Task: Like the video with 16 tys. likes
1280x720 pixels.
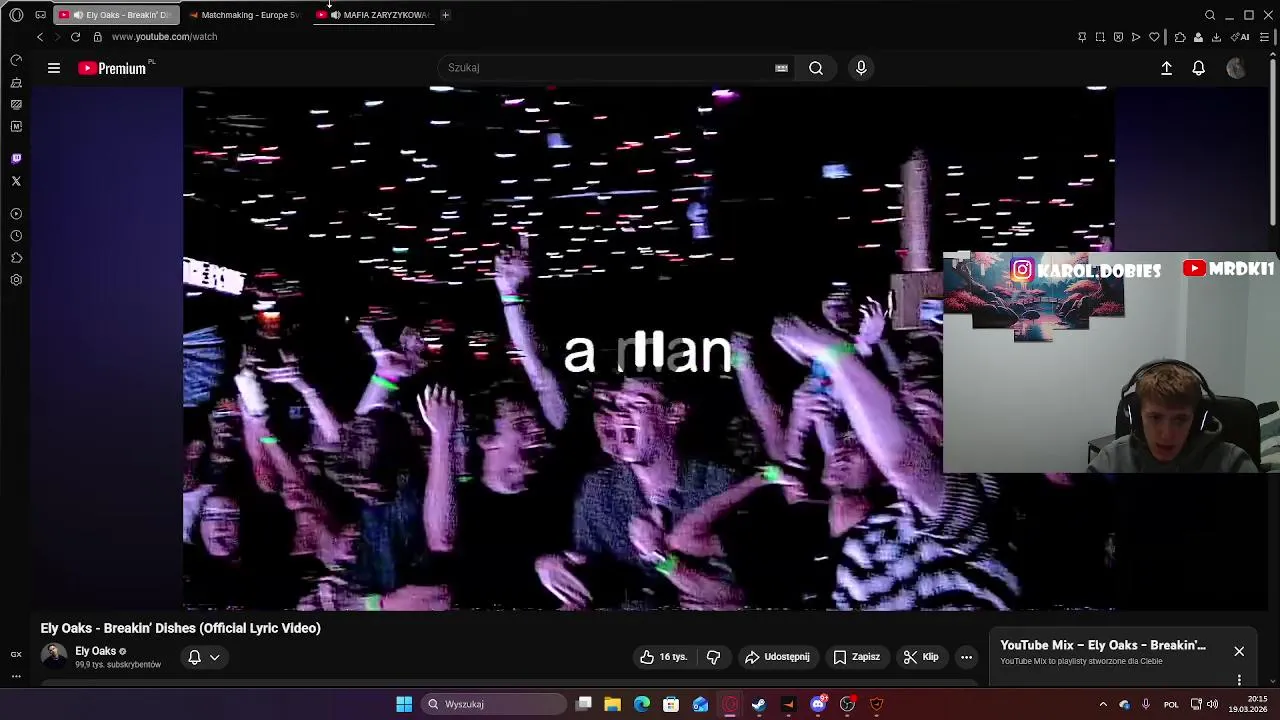Action: click(x=664, y=657)
